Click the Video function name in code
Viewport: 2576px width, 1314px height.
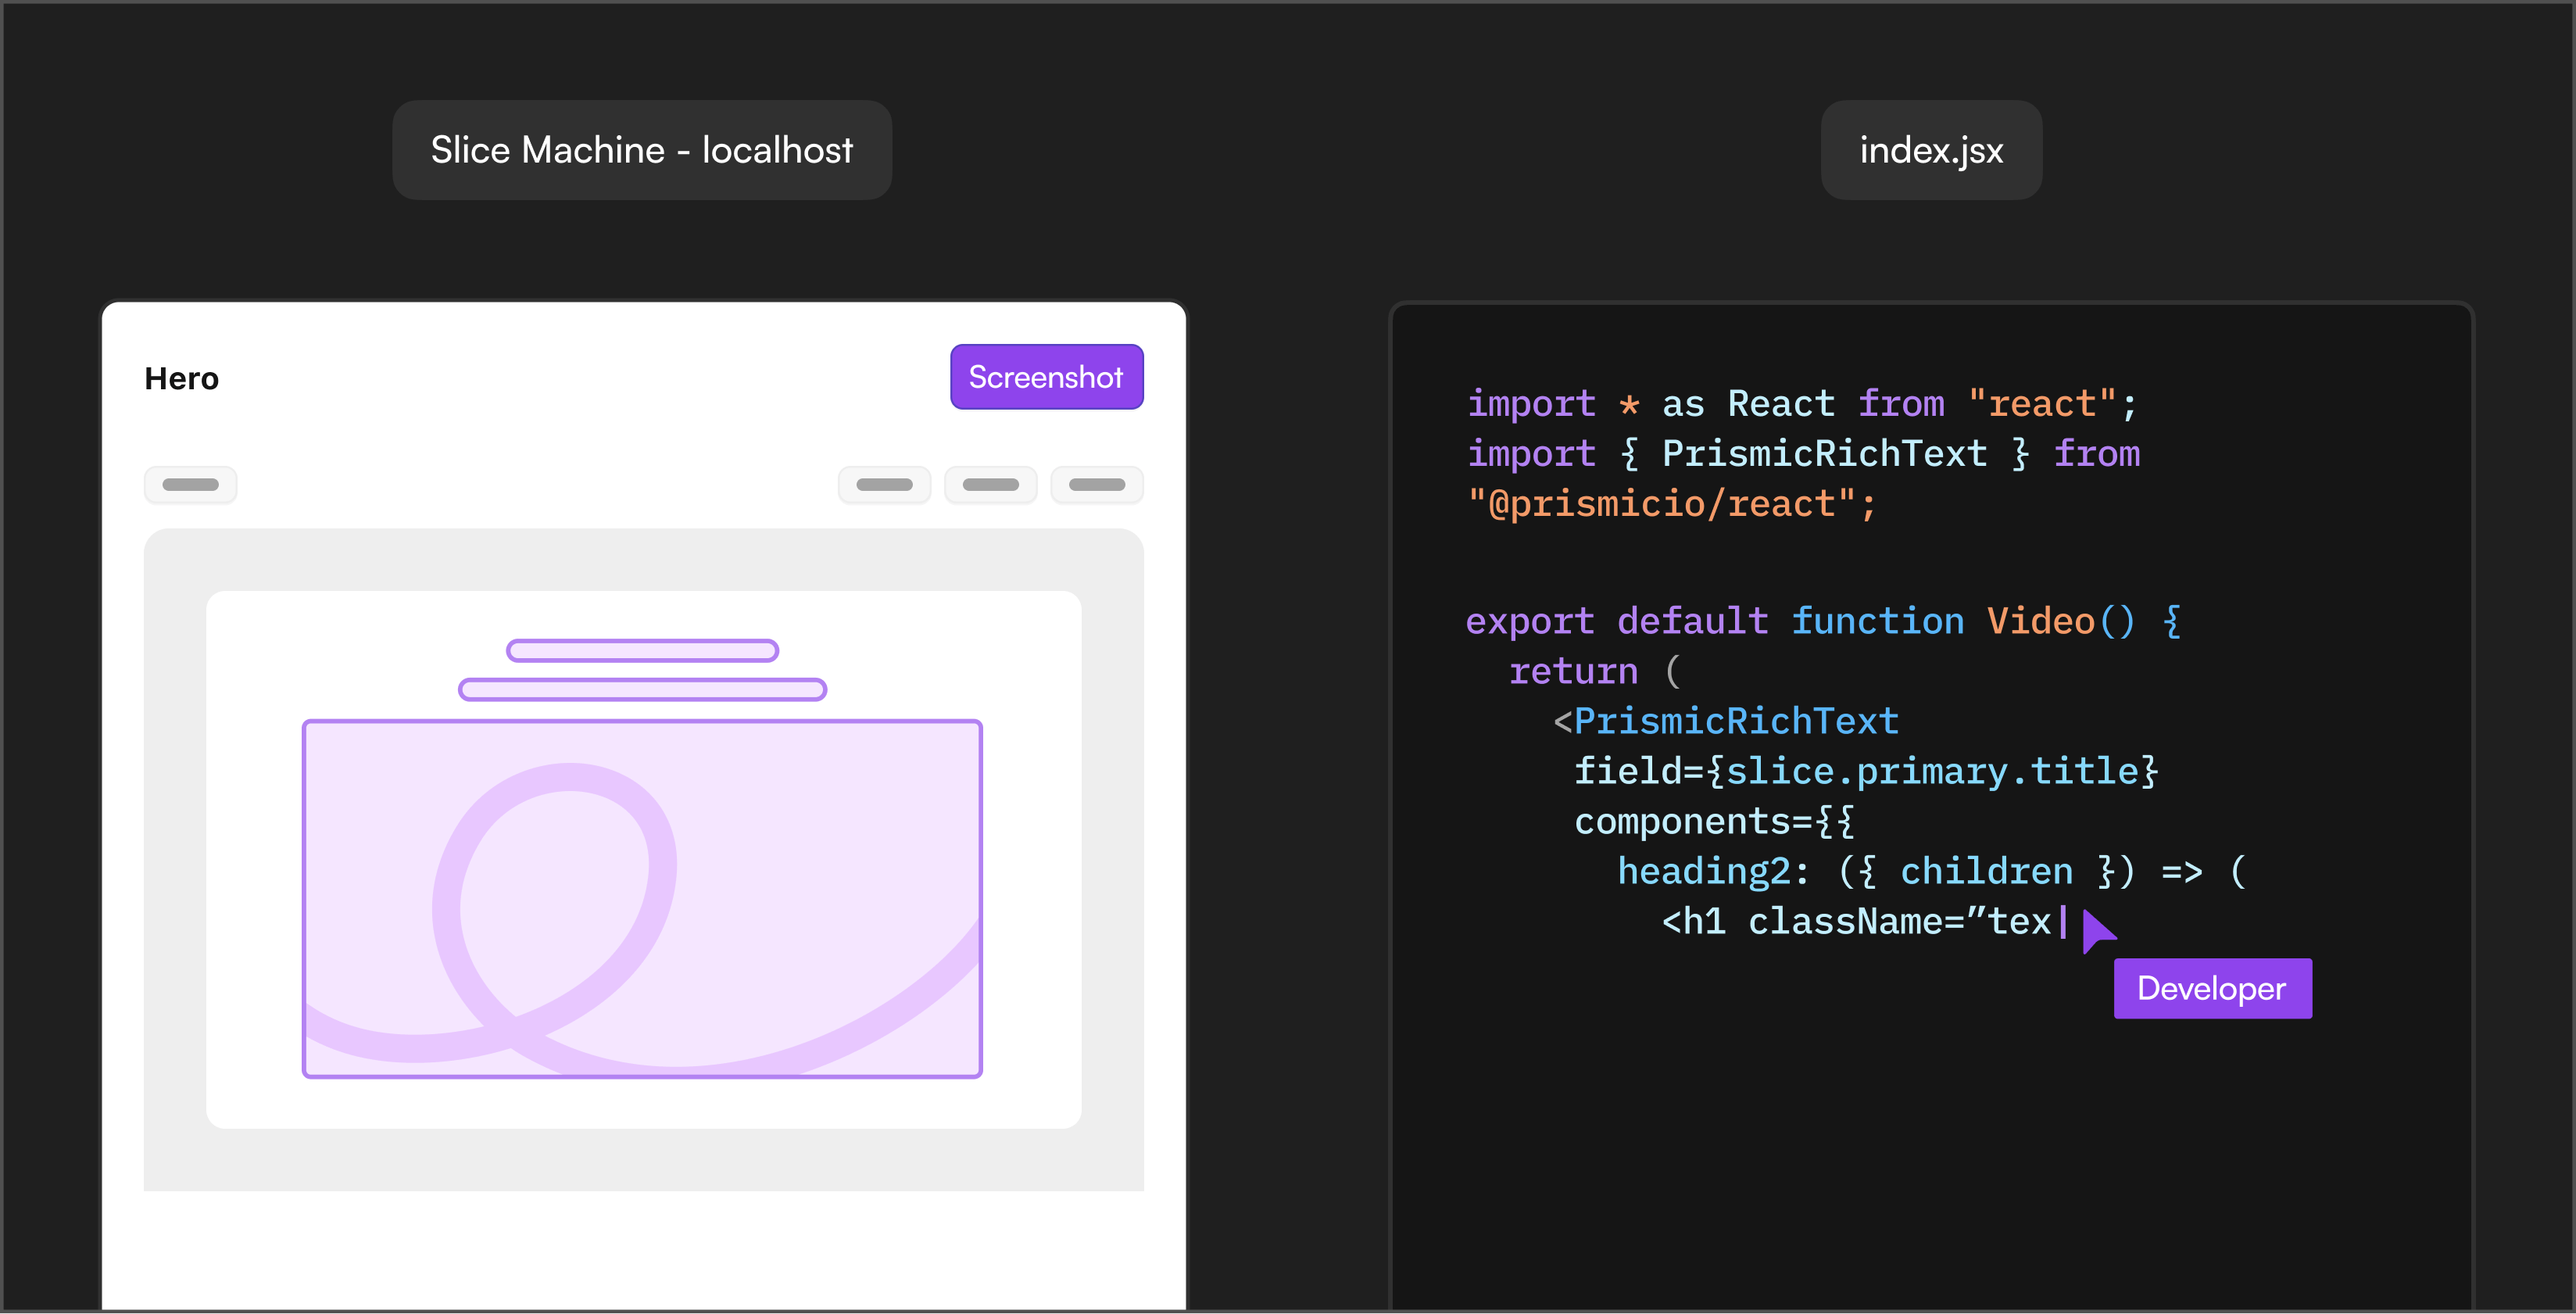(2039, 621)
